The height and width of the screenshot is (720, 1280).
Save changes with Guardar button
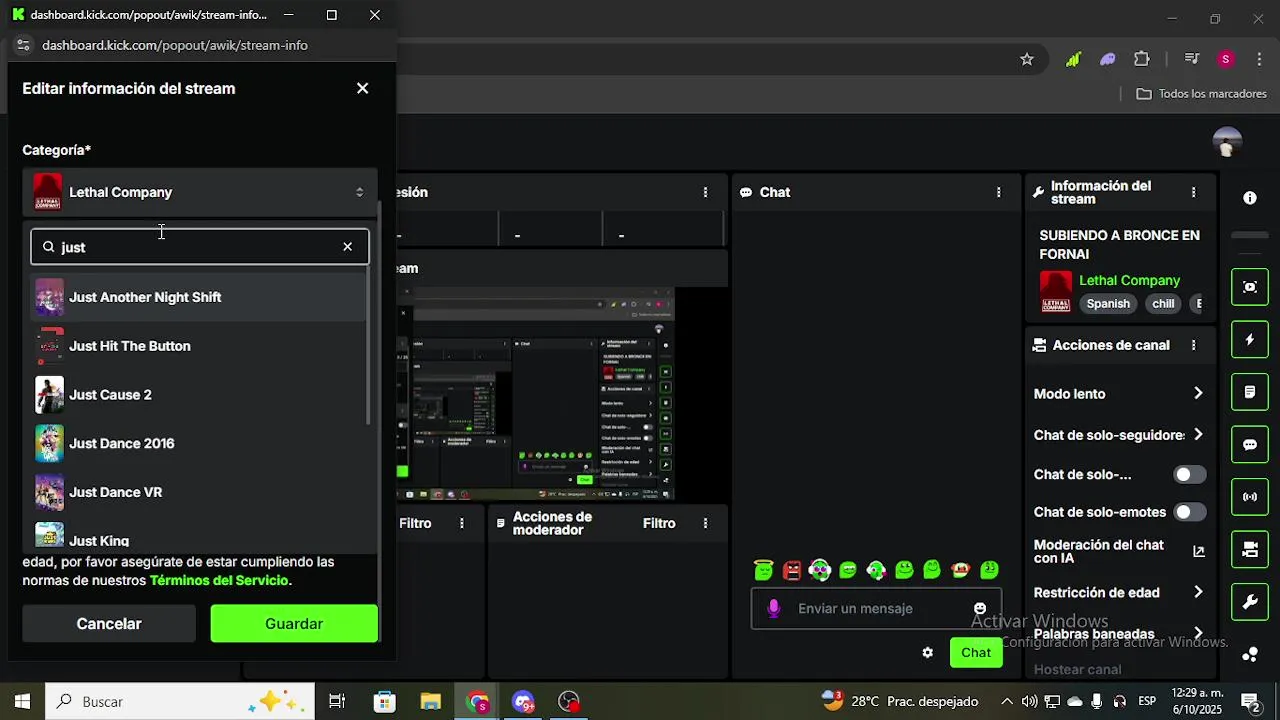click(x=294, y=624)
